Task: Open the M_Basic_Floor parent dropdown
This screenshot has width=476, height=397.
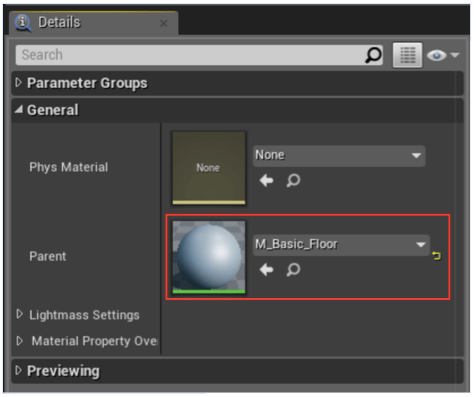Action: click(341, 245)
